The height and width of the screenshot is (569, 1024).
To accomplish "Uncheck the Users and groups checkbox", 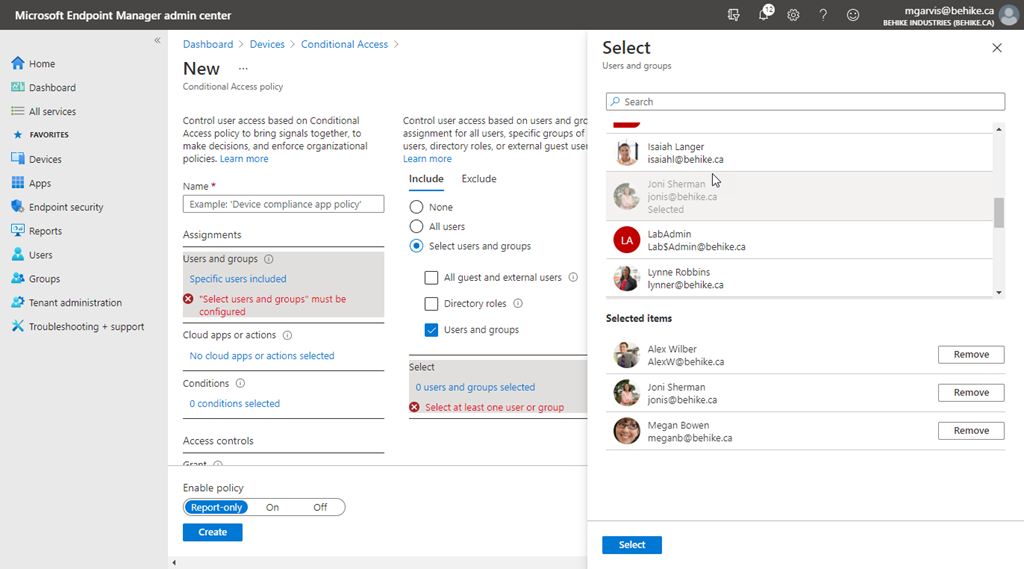I will (x=432, y=330).
